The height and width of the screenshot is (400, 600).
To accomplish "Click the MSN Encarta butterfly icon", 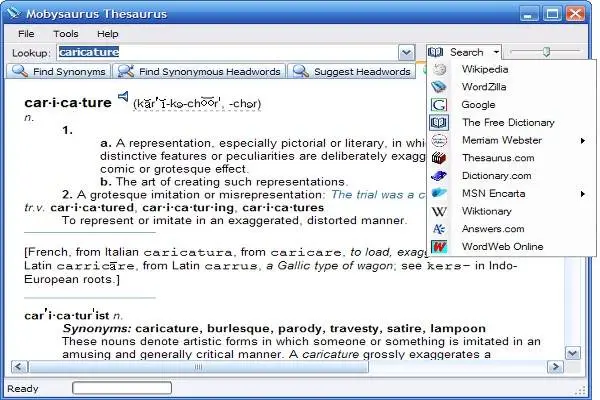I will (439, 193).
